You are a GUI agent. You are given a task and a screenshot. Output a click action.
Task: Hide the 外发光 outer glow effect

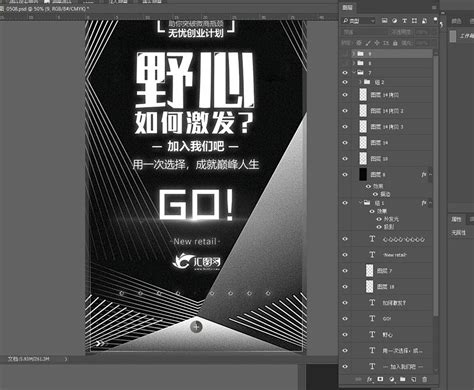click(x=379, y=219)
